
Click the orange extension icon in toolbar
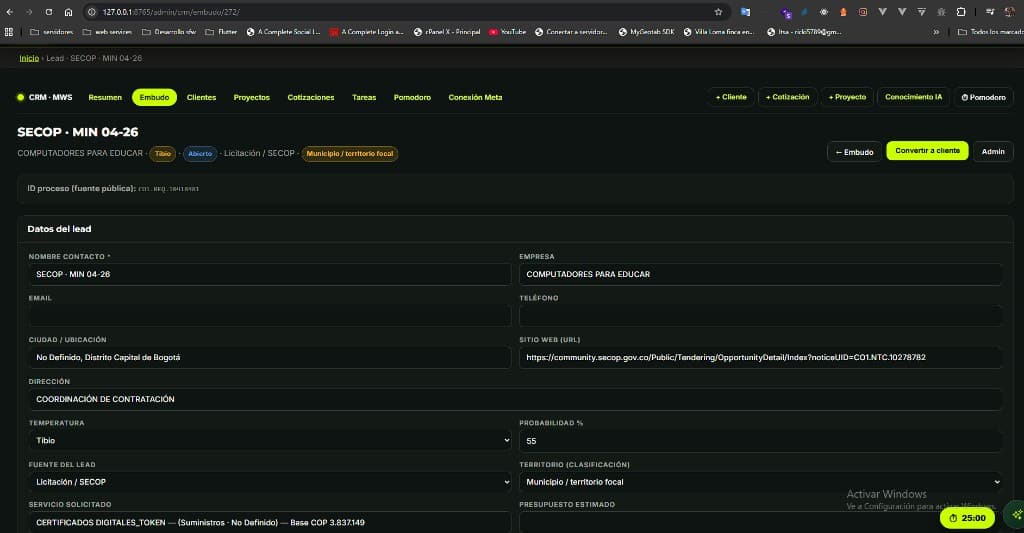pyautogui.click(x=843, y=12)
